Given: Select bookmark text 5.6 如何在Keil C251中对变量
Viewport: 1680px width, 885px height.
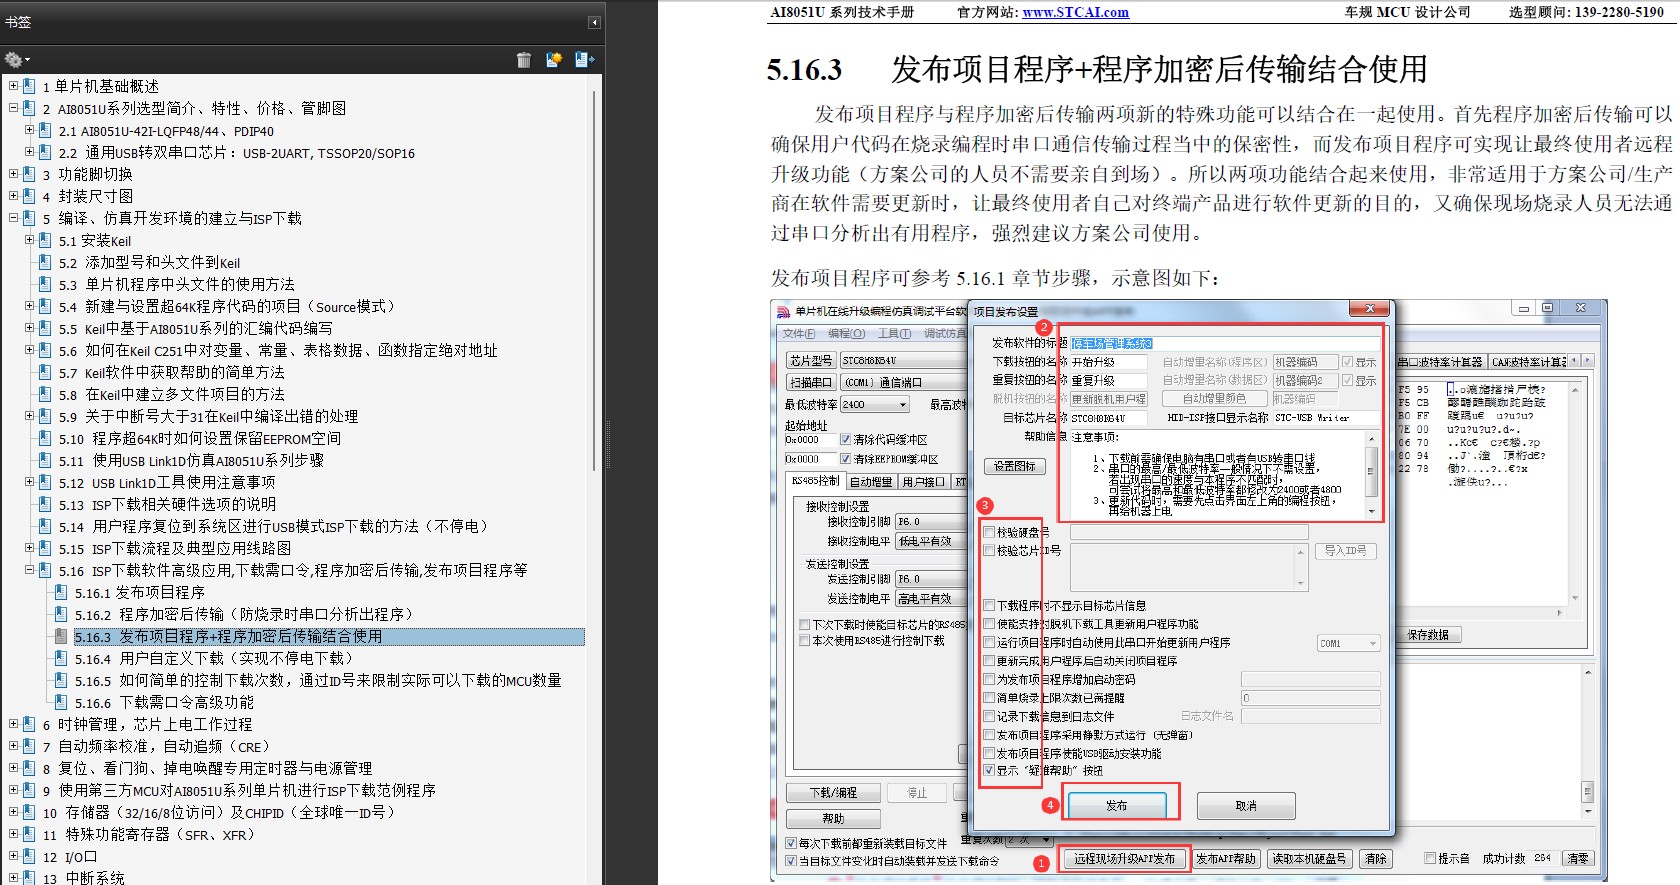Looking at the screenshot, I should click(278, 350).
